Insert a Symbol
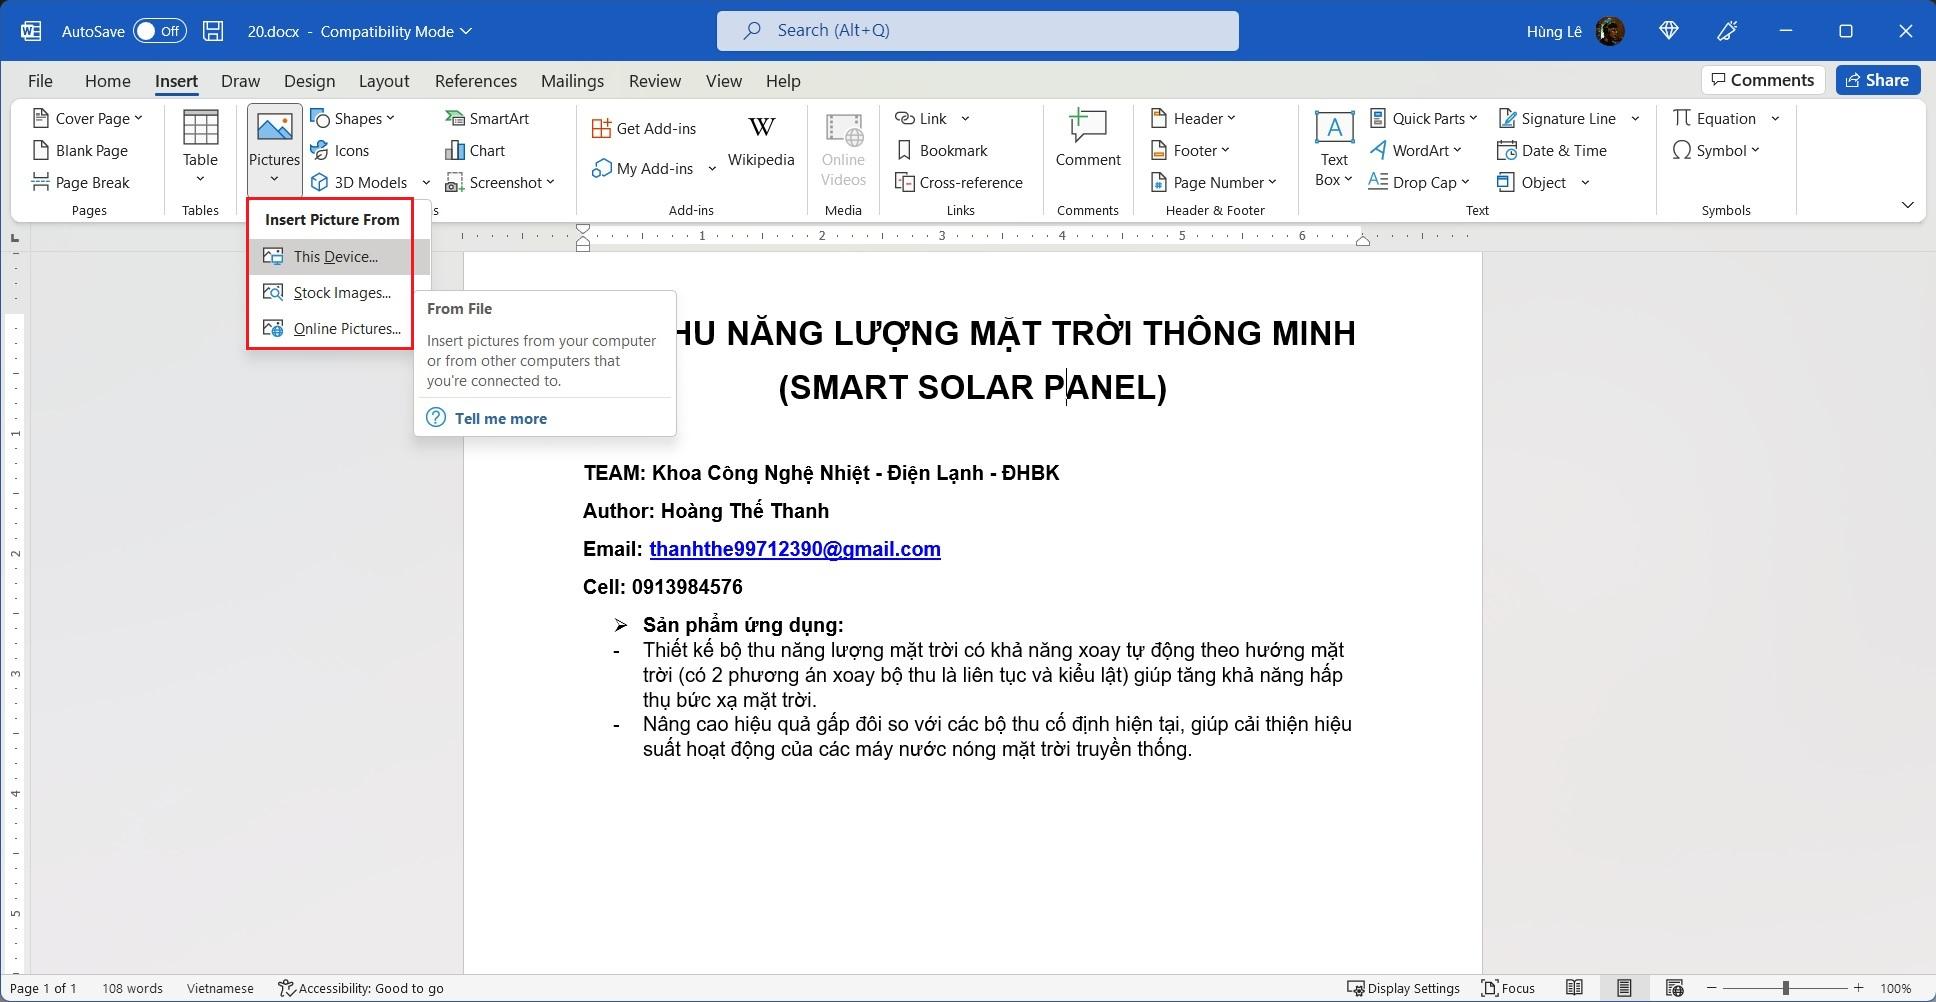1936x1002 pixels. [1716, 150]
